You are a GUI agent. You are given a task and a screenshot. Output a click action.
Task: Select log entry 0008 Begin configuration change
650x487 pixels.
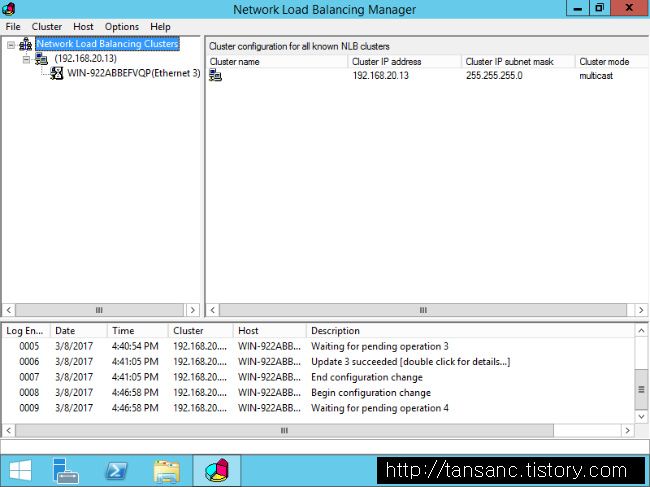318,393
